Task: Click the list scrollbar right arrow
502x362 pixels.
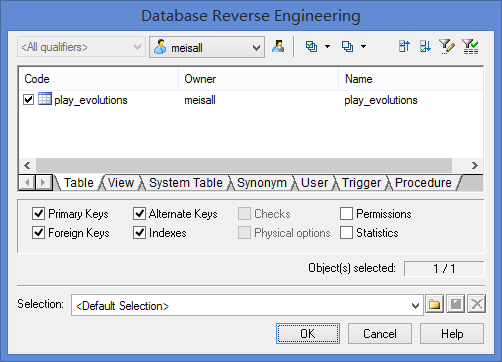Action: coord(475,165)
